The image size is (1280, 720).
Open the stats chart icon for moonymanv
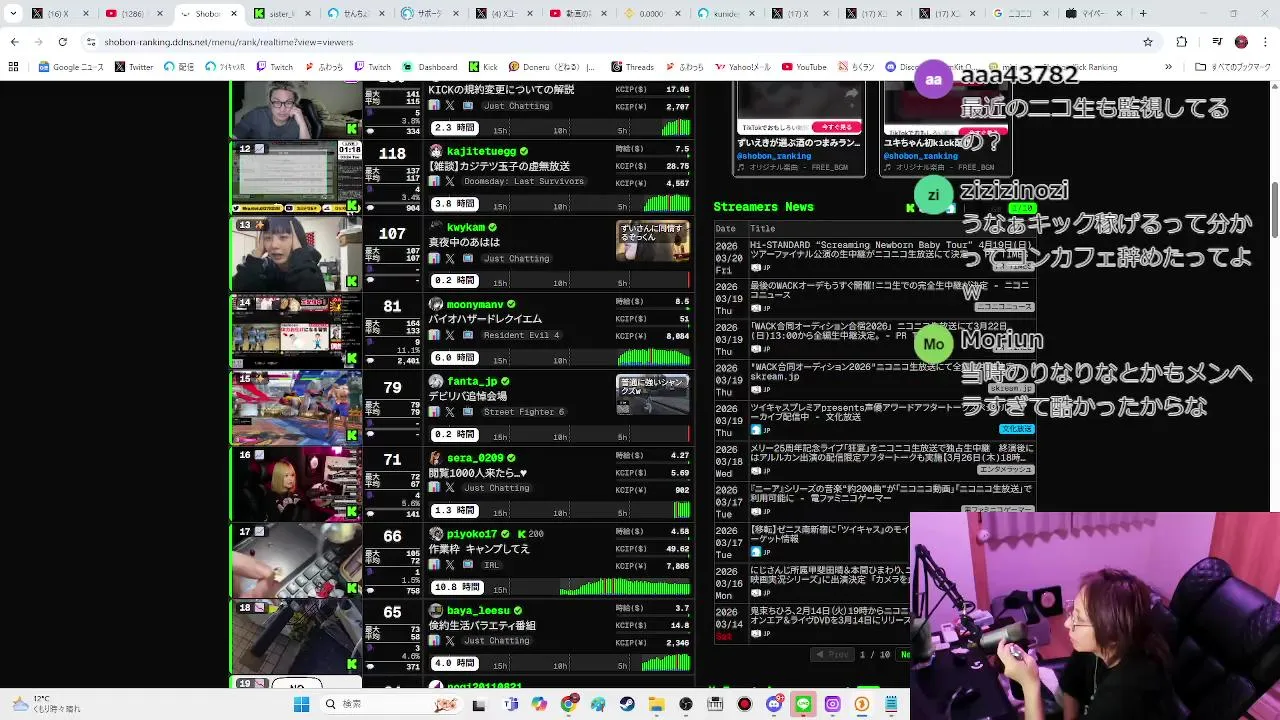click(x=434, y=336)
